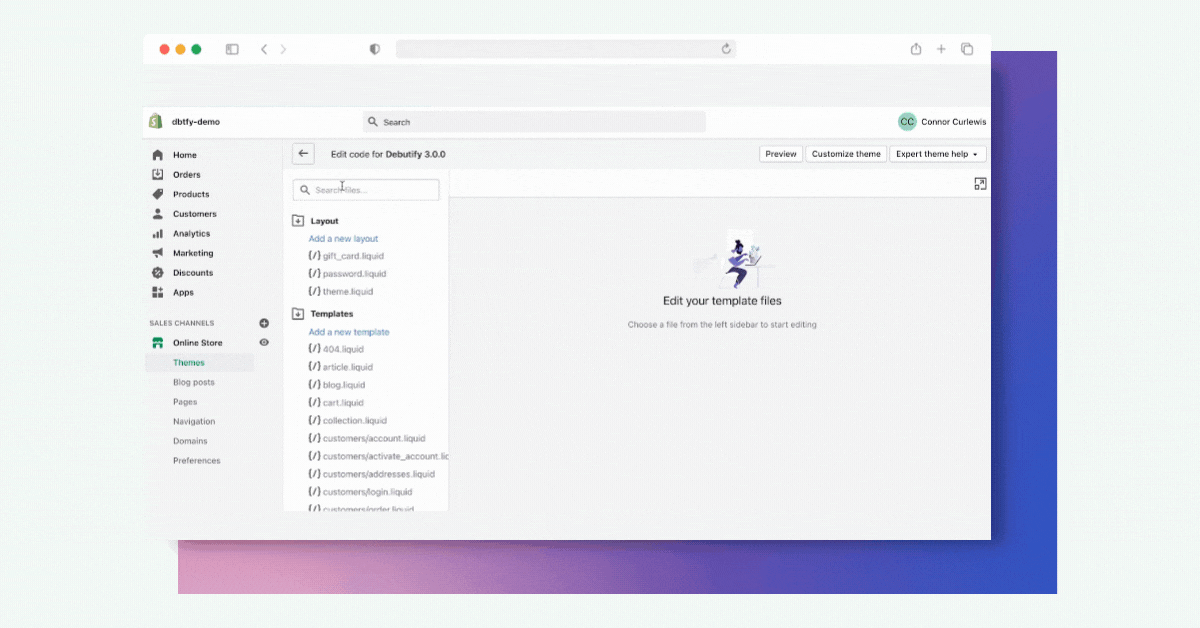Open blog.liquid template
This screenshot has width=1200, height=628.
(x=337, y=385)
